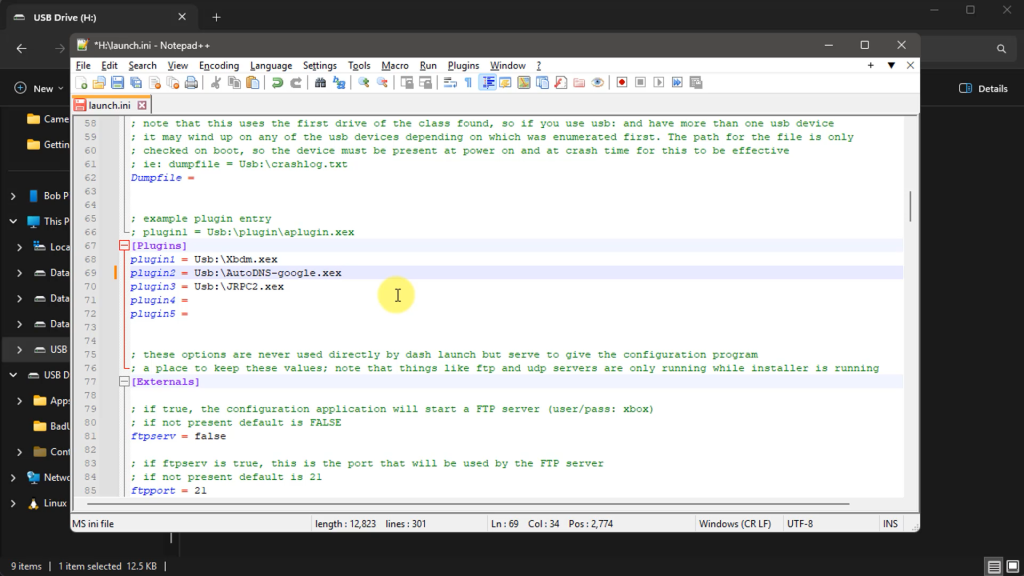
Task: Expand the Apps folder chevron
Action: (x=20, y=401)
